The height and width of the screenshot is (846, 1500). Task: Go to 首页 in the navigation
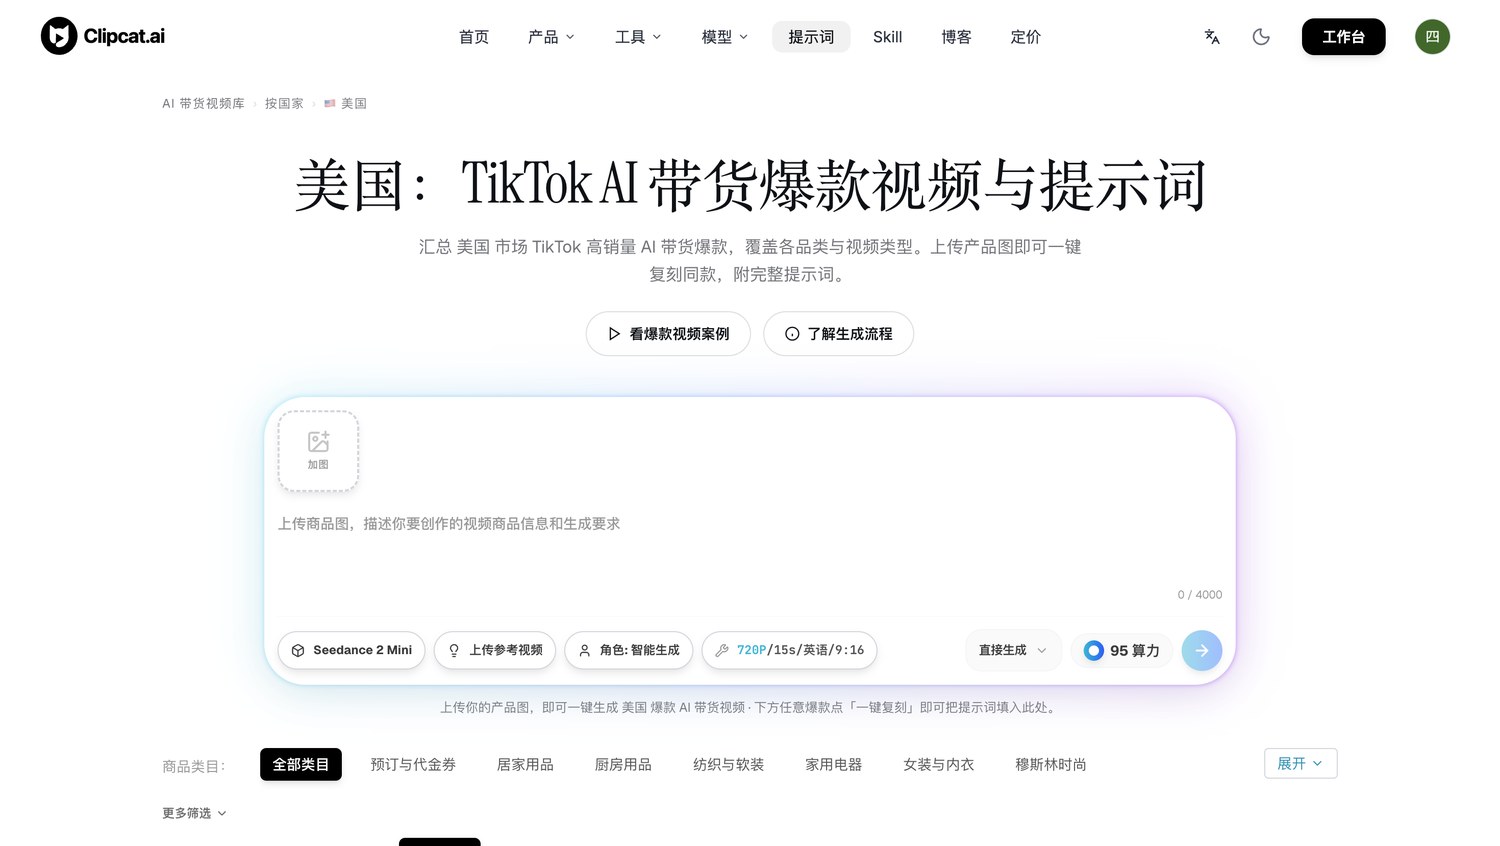(474, 37)
